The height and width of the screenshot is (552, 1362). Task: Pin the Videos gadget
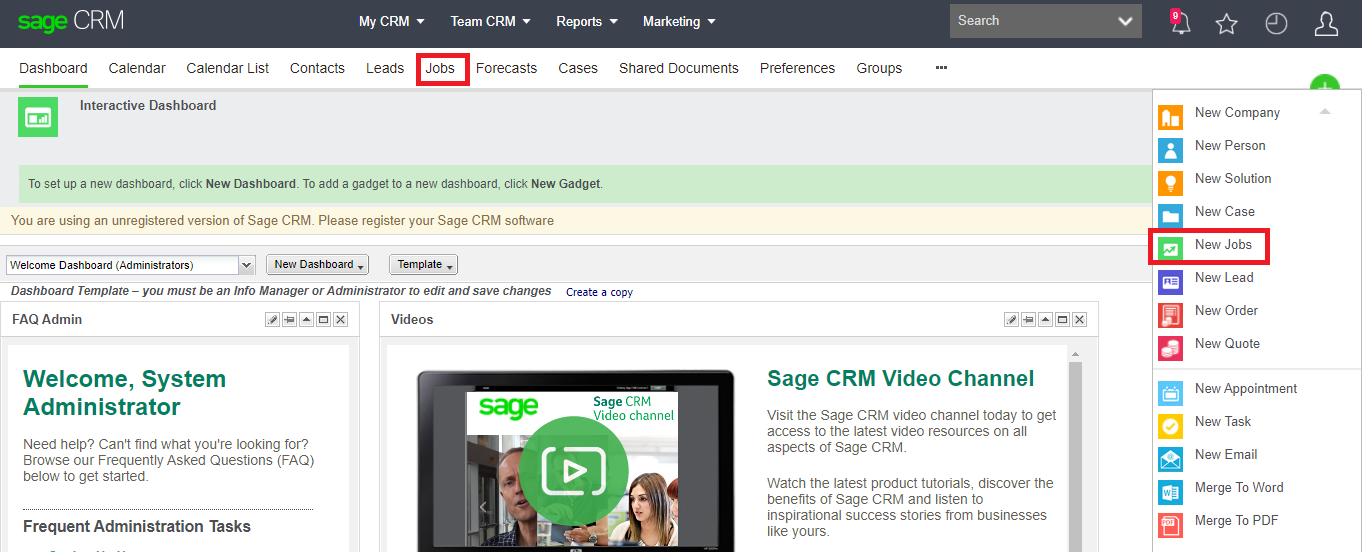pyautogui.click(x=1028, y=319)
